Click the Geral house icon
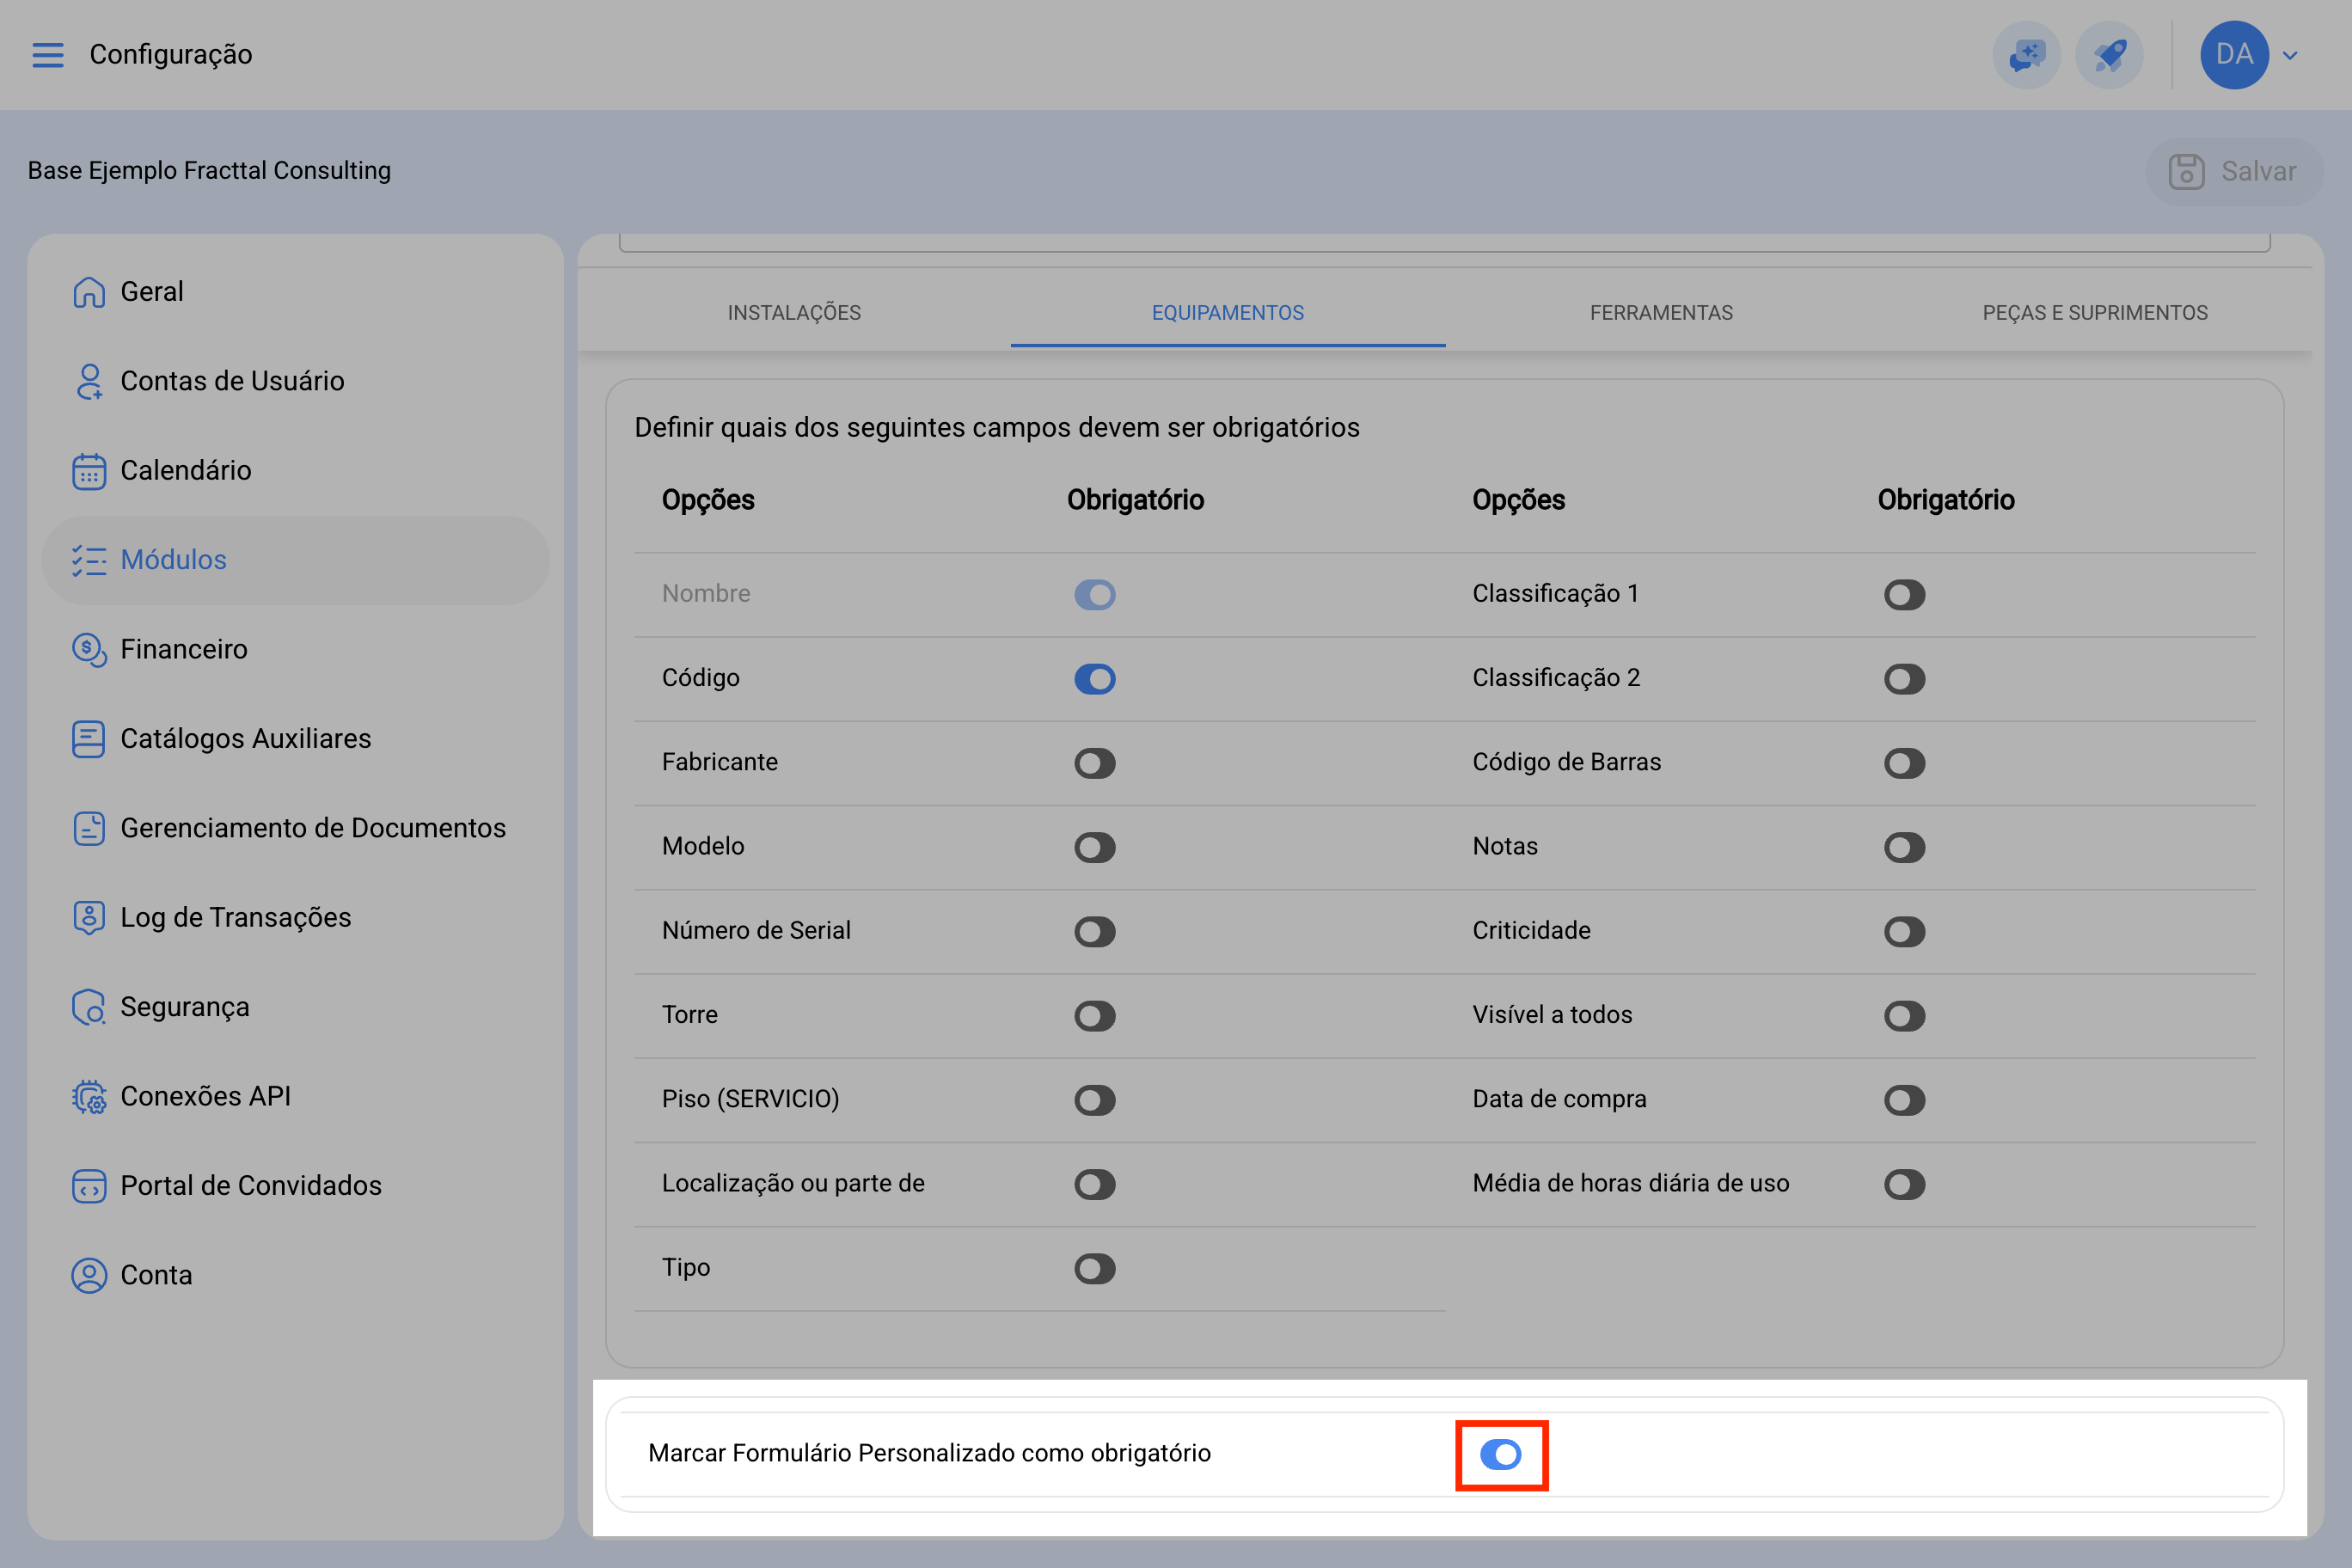 (89, 292)
